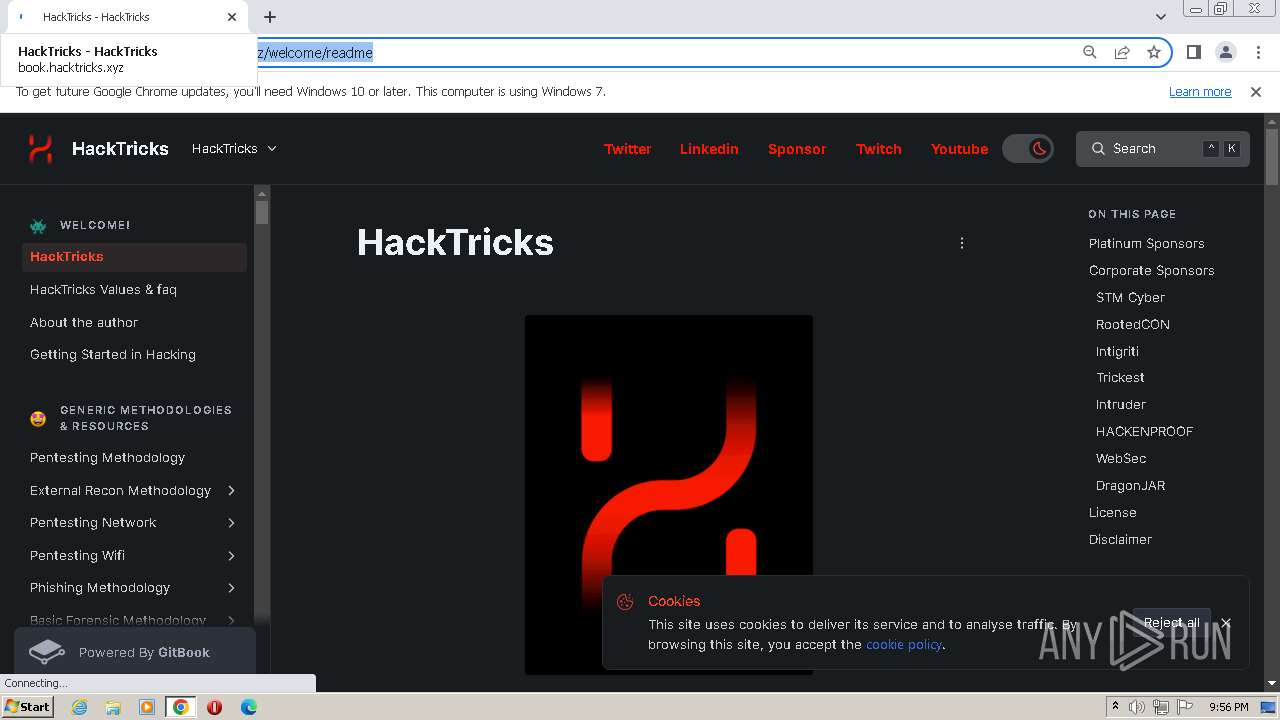Open the Twitch link
The image size is (1280, 720).
pos(879,148)
